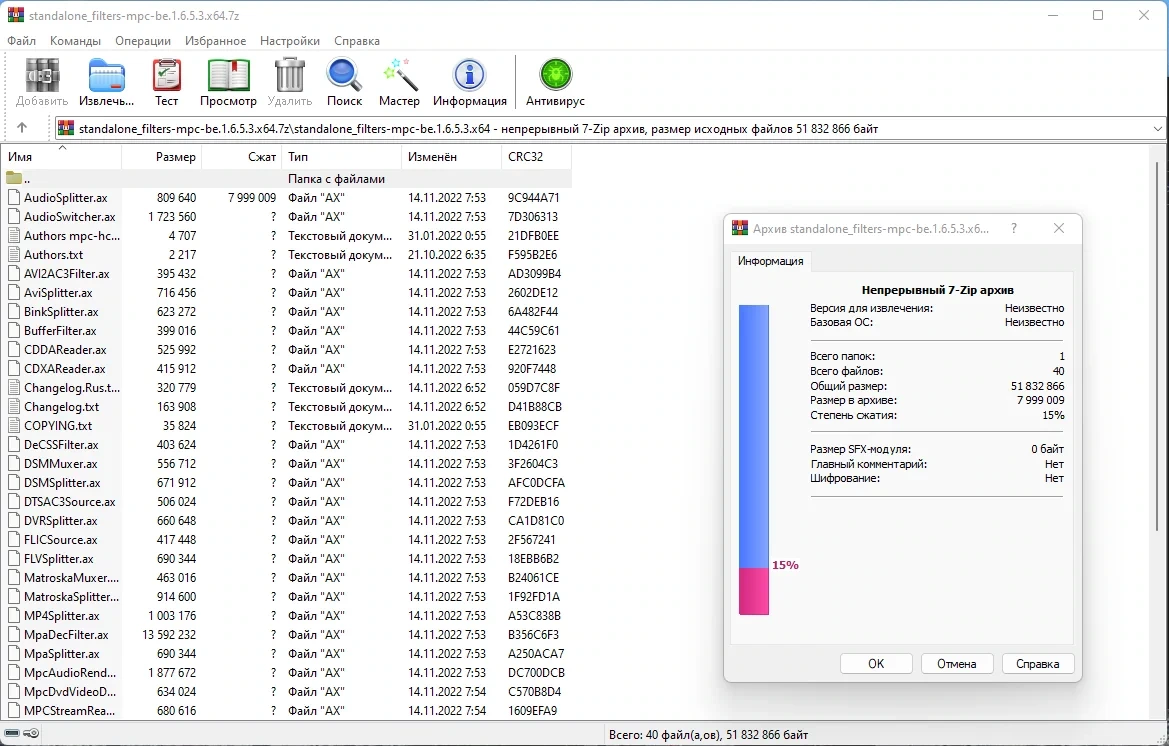Click the WinRAR icon in title bar
1169x746 pixels.
(15, 15)
